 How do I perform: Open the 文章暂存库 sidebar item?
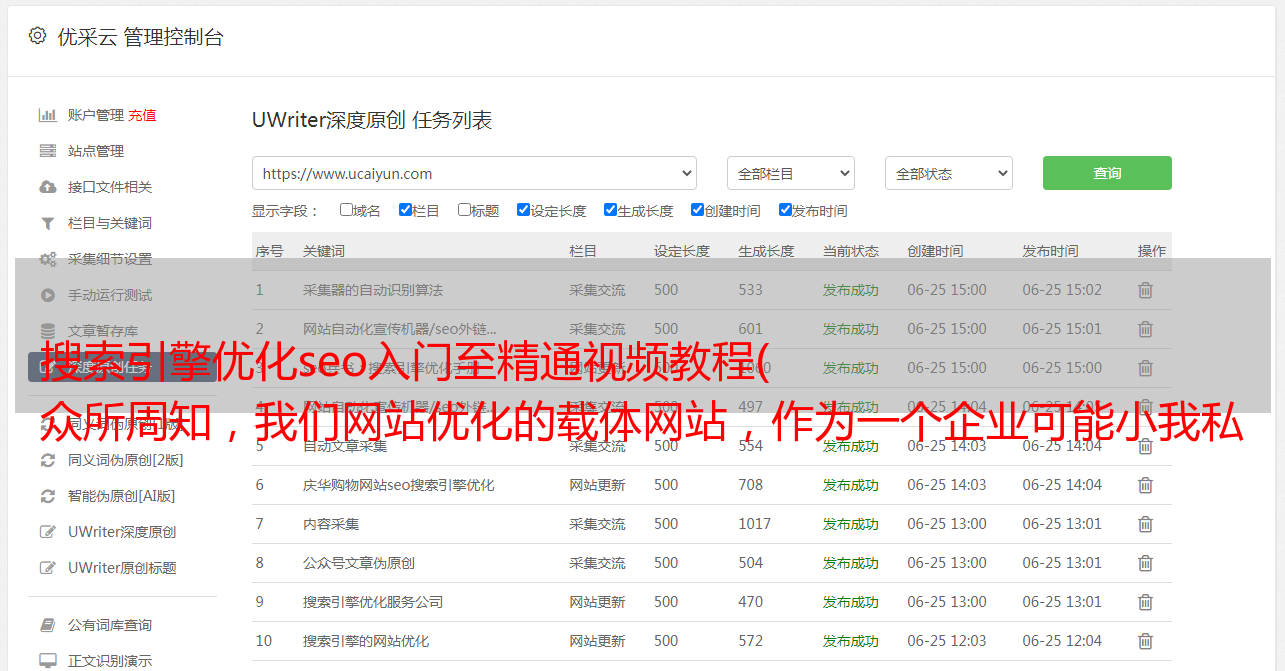(x=103, y=331)
